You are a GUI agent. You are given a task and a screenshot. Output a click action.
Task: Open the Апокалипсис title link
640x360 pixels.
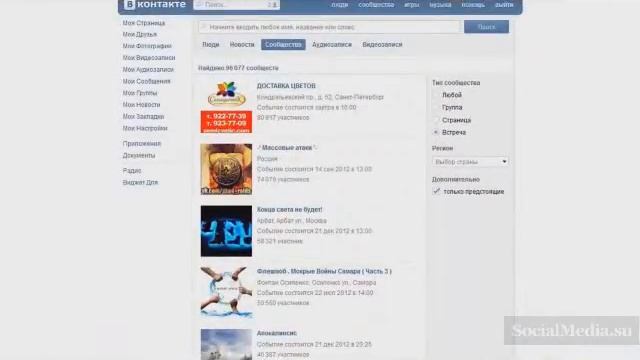277,333
